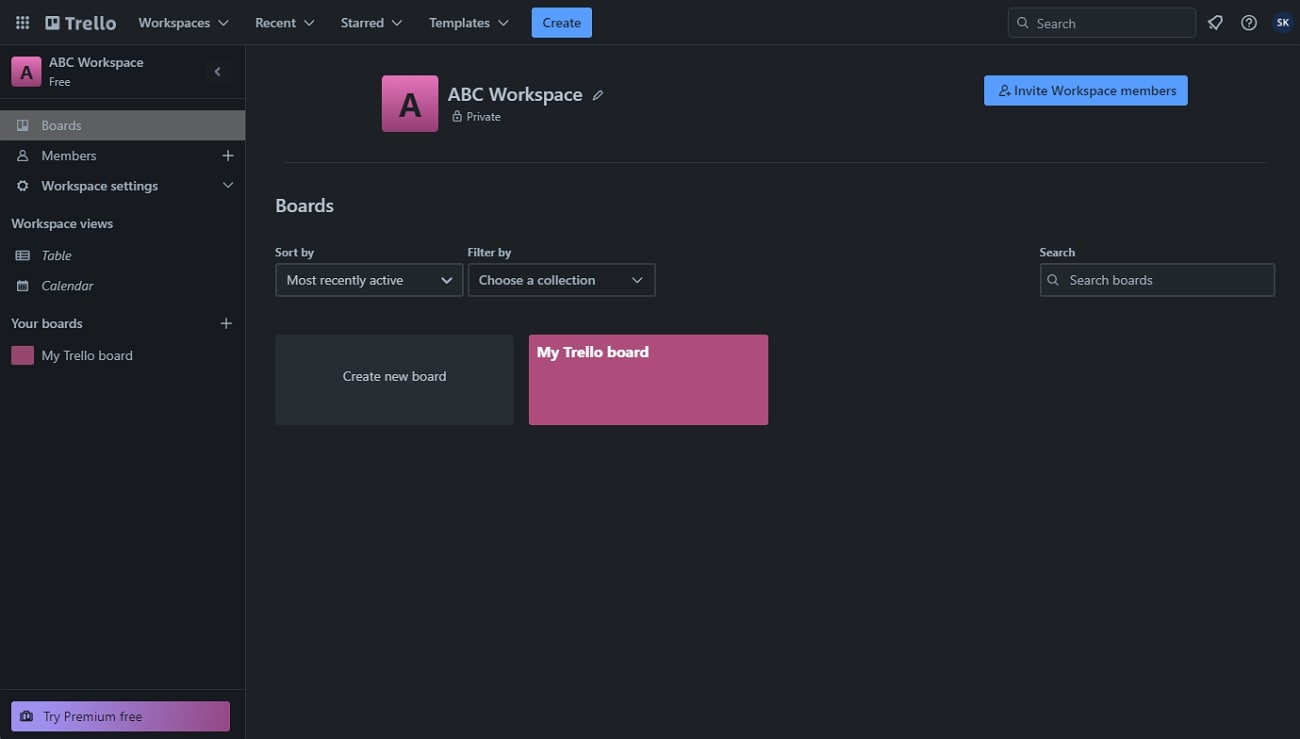Open the Trello apps switcher grid icon
The height and width of the screenshot is (739, 1300).
click(21, 22)
